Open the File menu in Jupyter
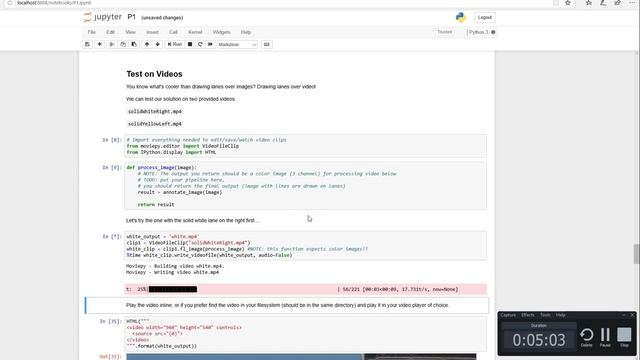The width and height of the screenshot is (640, 360). pos(91,32)
